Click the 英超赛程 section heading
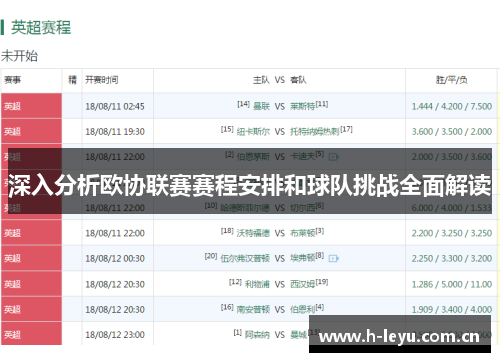Viewport: 500px width, 362px height. pos(41,27)
